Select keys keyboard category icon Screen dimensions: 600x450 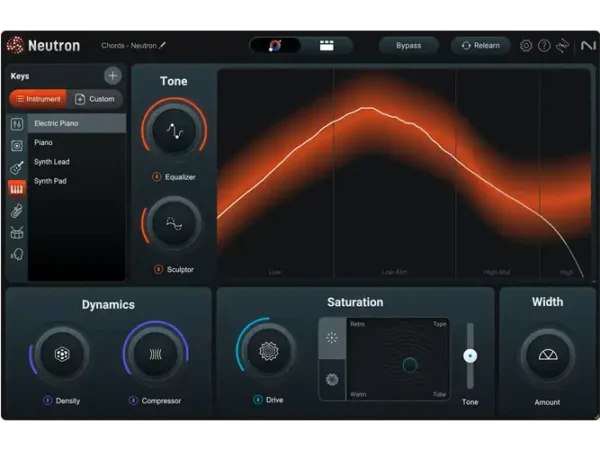pos(17,189)
